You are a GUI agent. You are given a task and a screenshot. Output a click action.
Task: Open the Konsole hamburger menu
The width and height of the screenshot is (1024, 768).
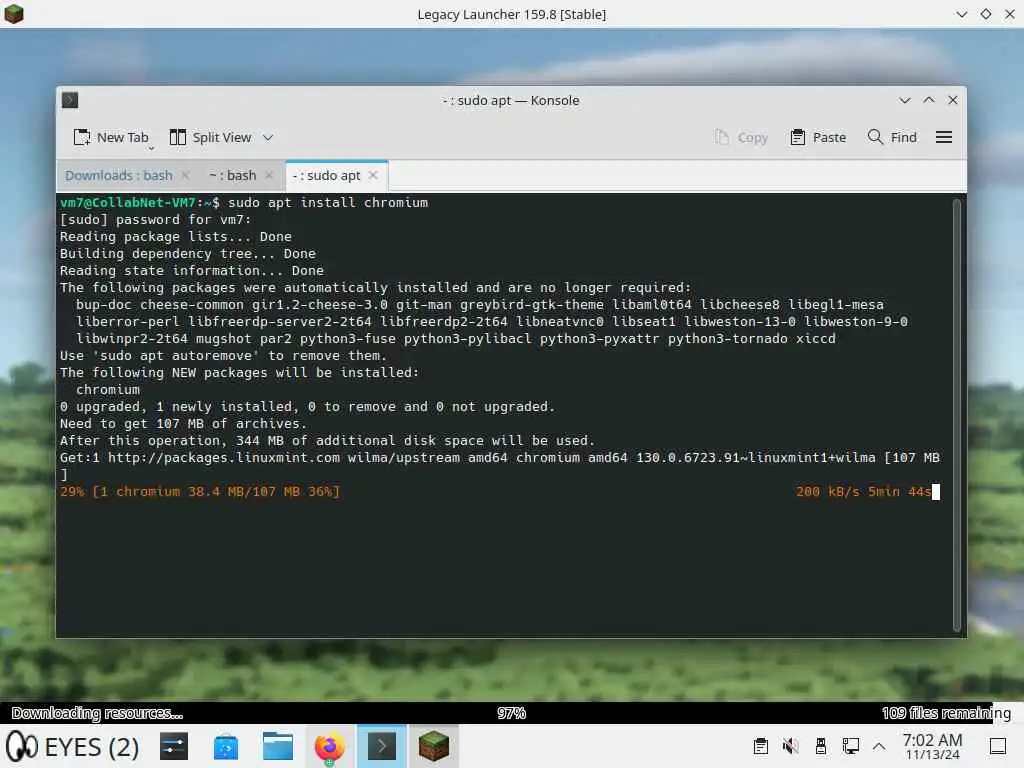coord(944,137)
